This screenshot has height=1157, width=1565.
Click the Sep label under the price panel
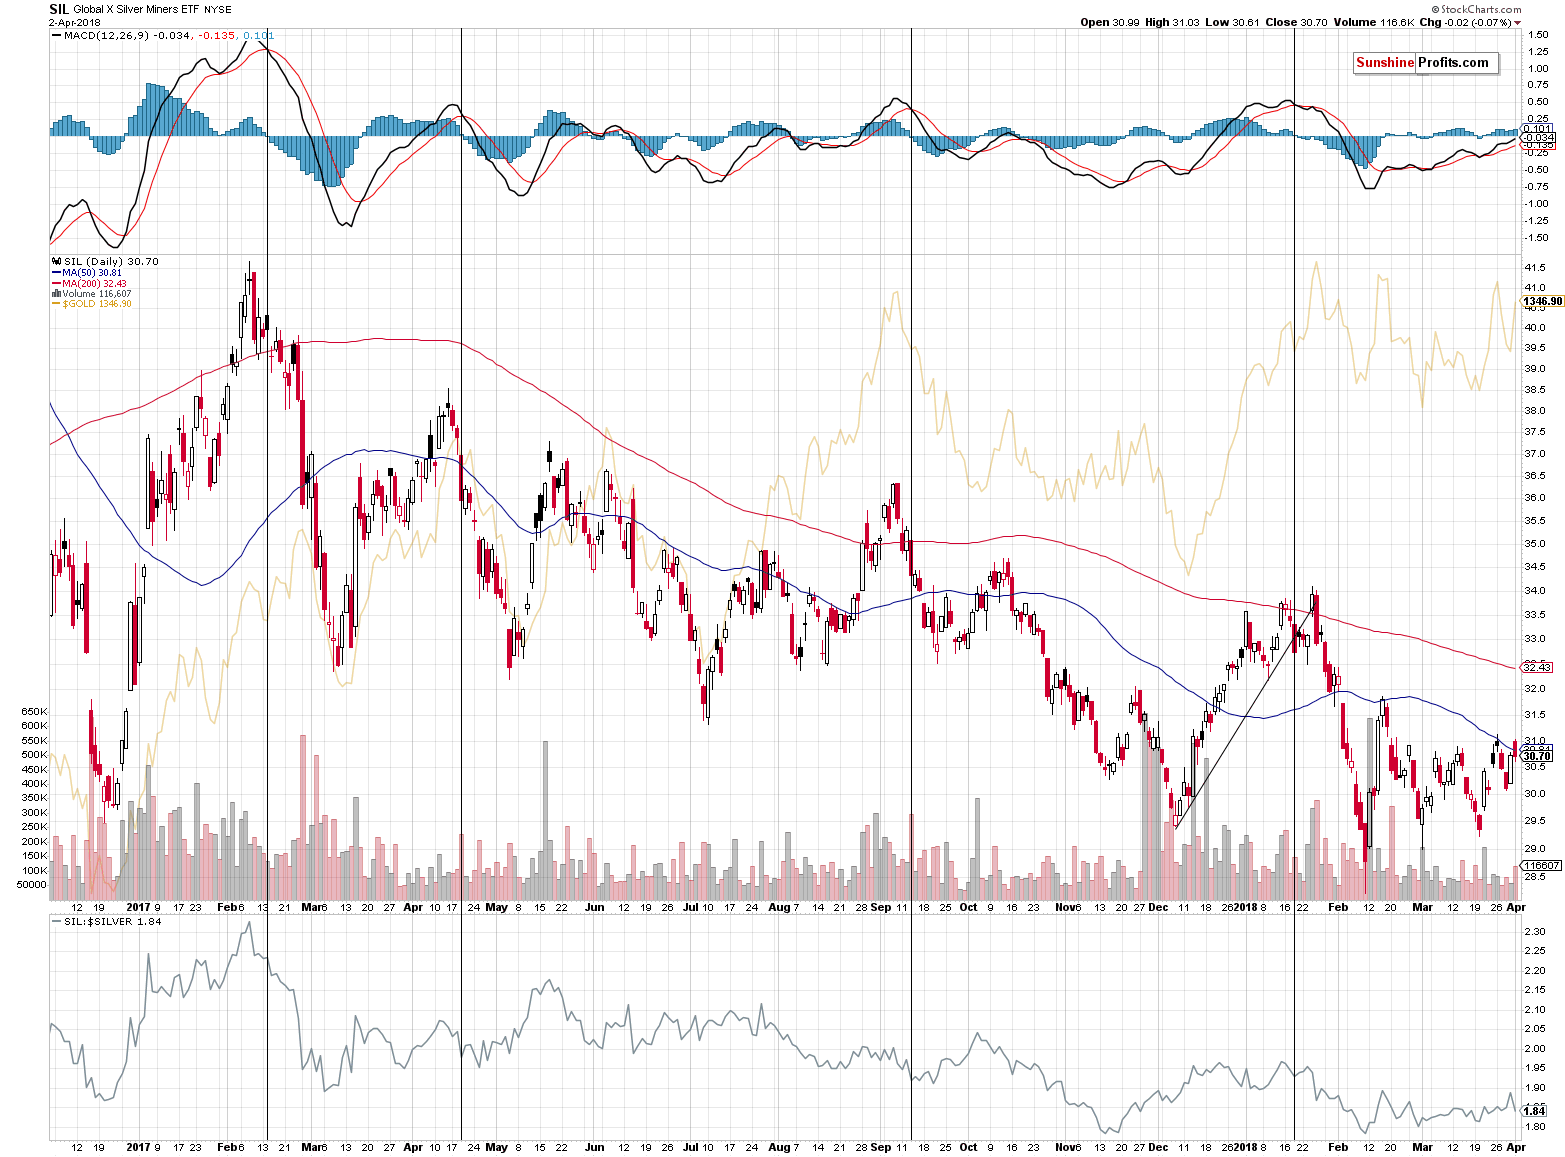point(881,908)
